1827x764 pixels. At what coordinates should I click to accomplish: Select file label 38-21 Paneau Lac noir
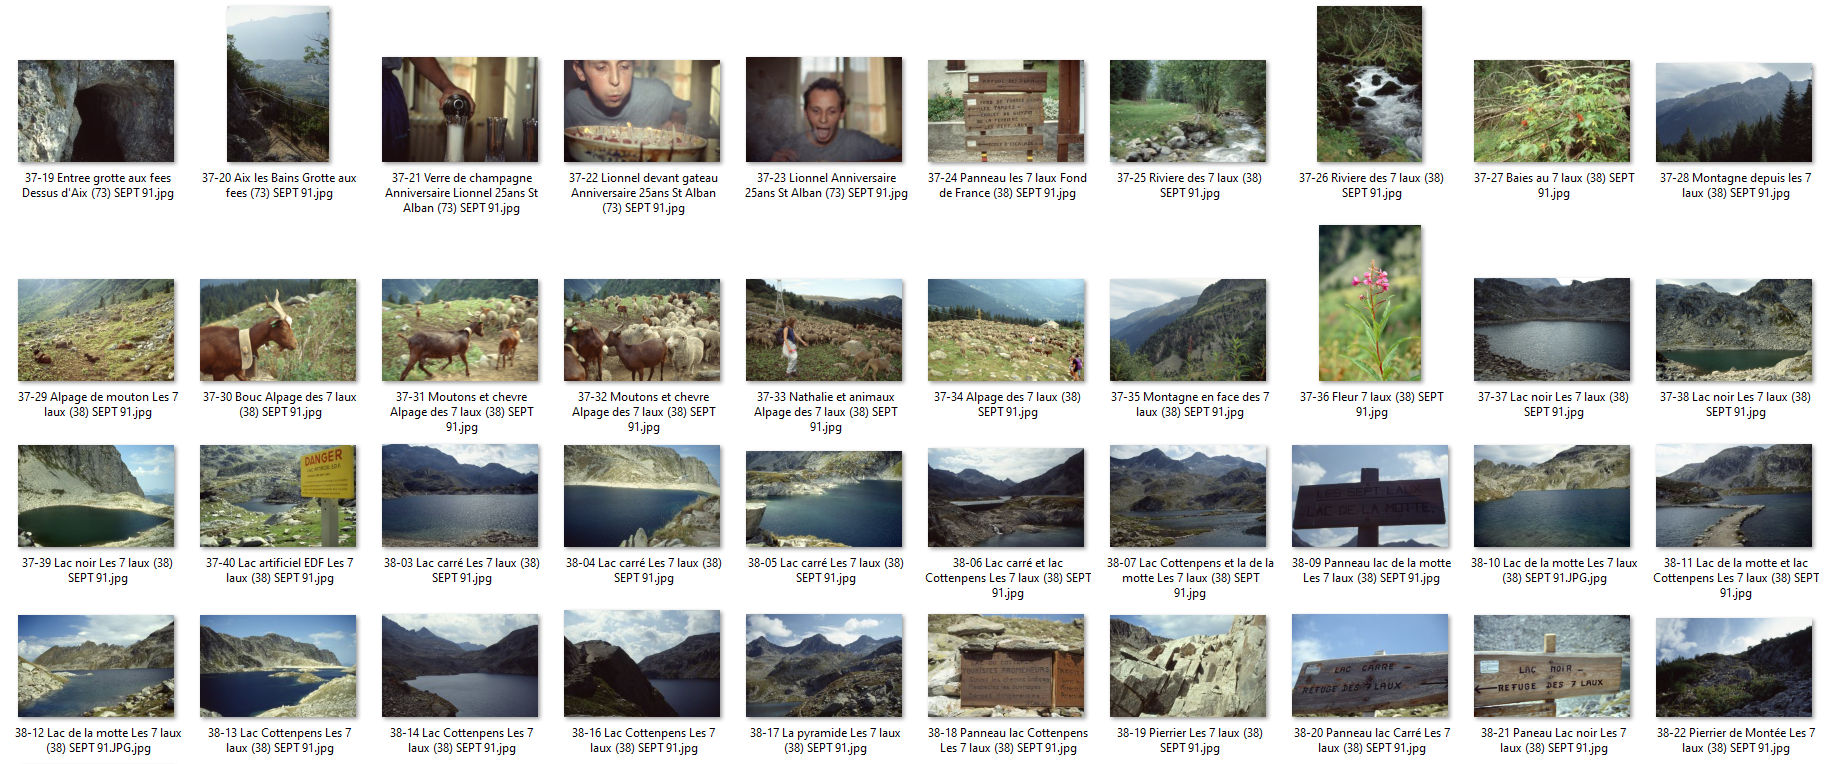click(1552, 740)
